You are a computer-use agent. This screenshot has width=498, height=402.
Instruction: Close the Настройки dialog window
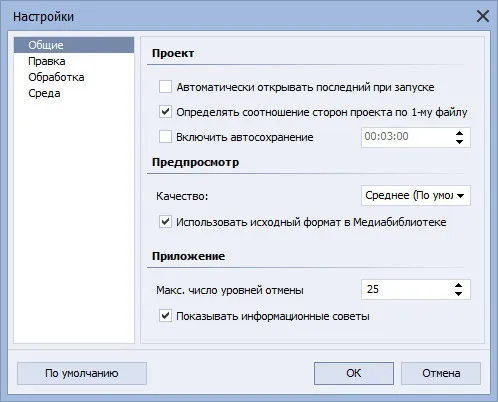click(483, 16)
